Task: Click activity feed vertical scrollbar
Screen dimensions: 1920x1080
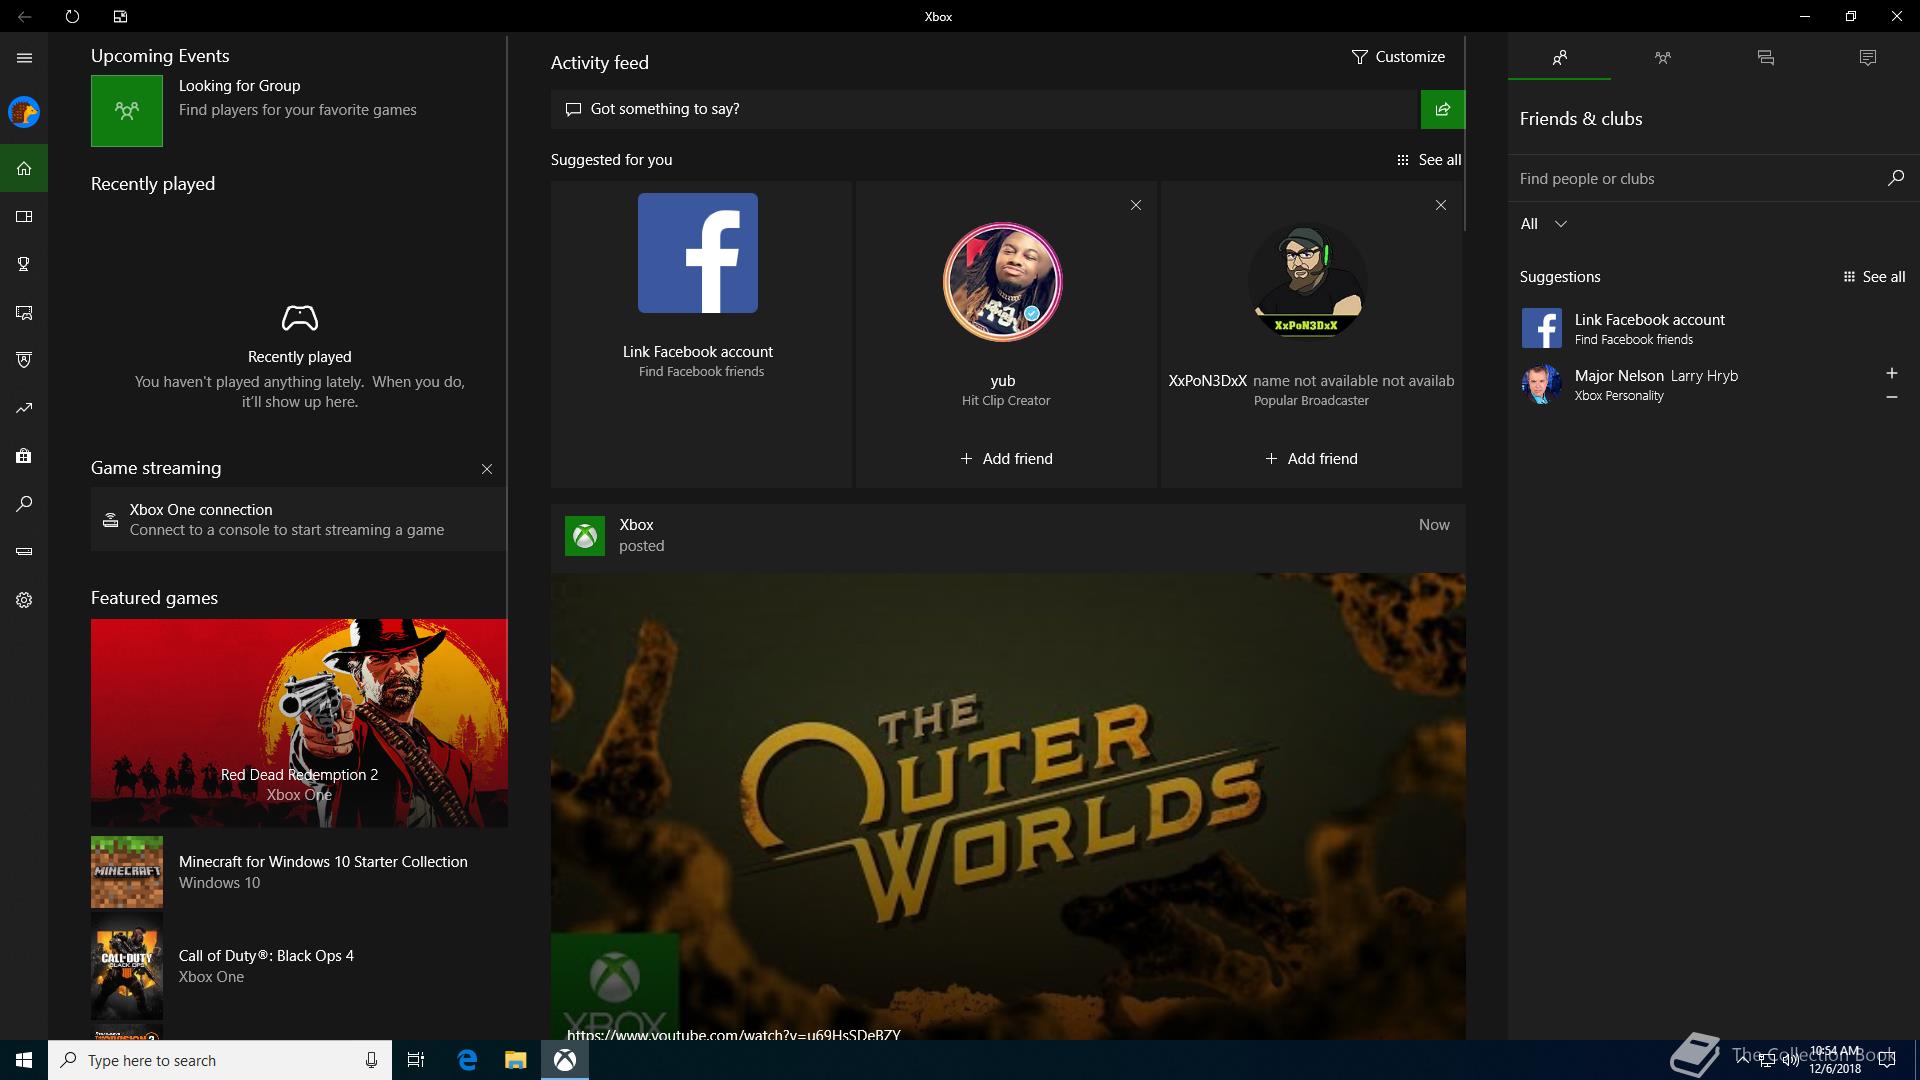Action: click(x=1465, y=135)
